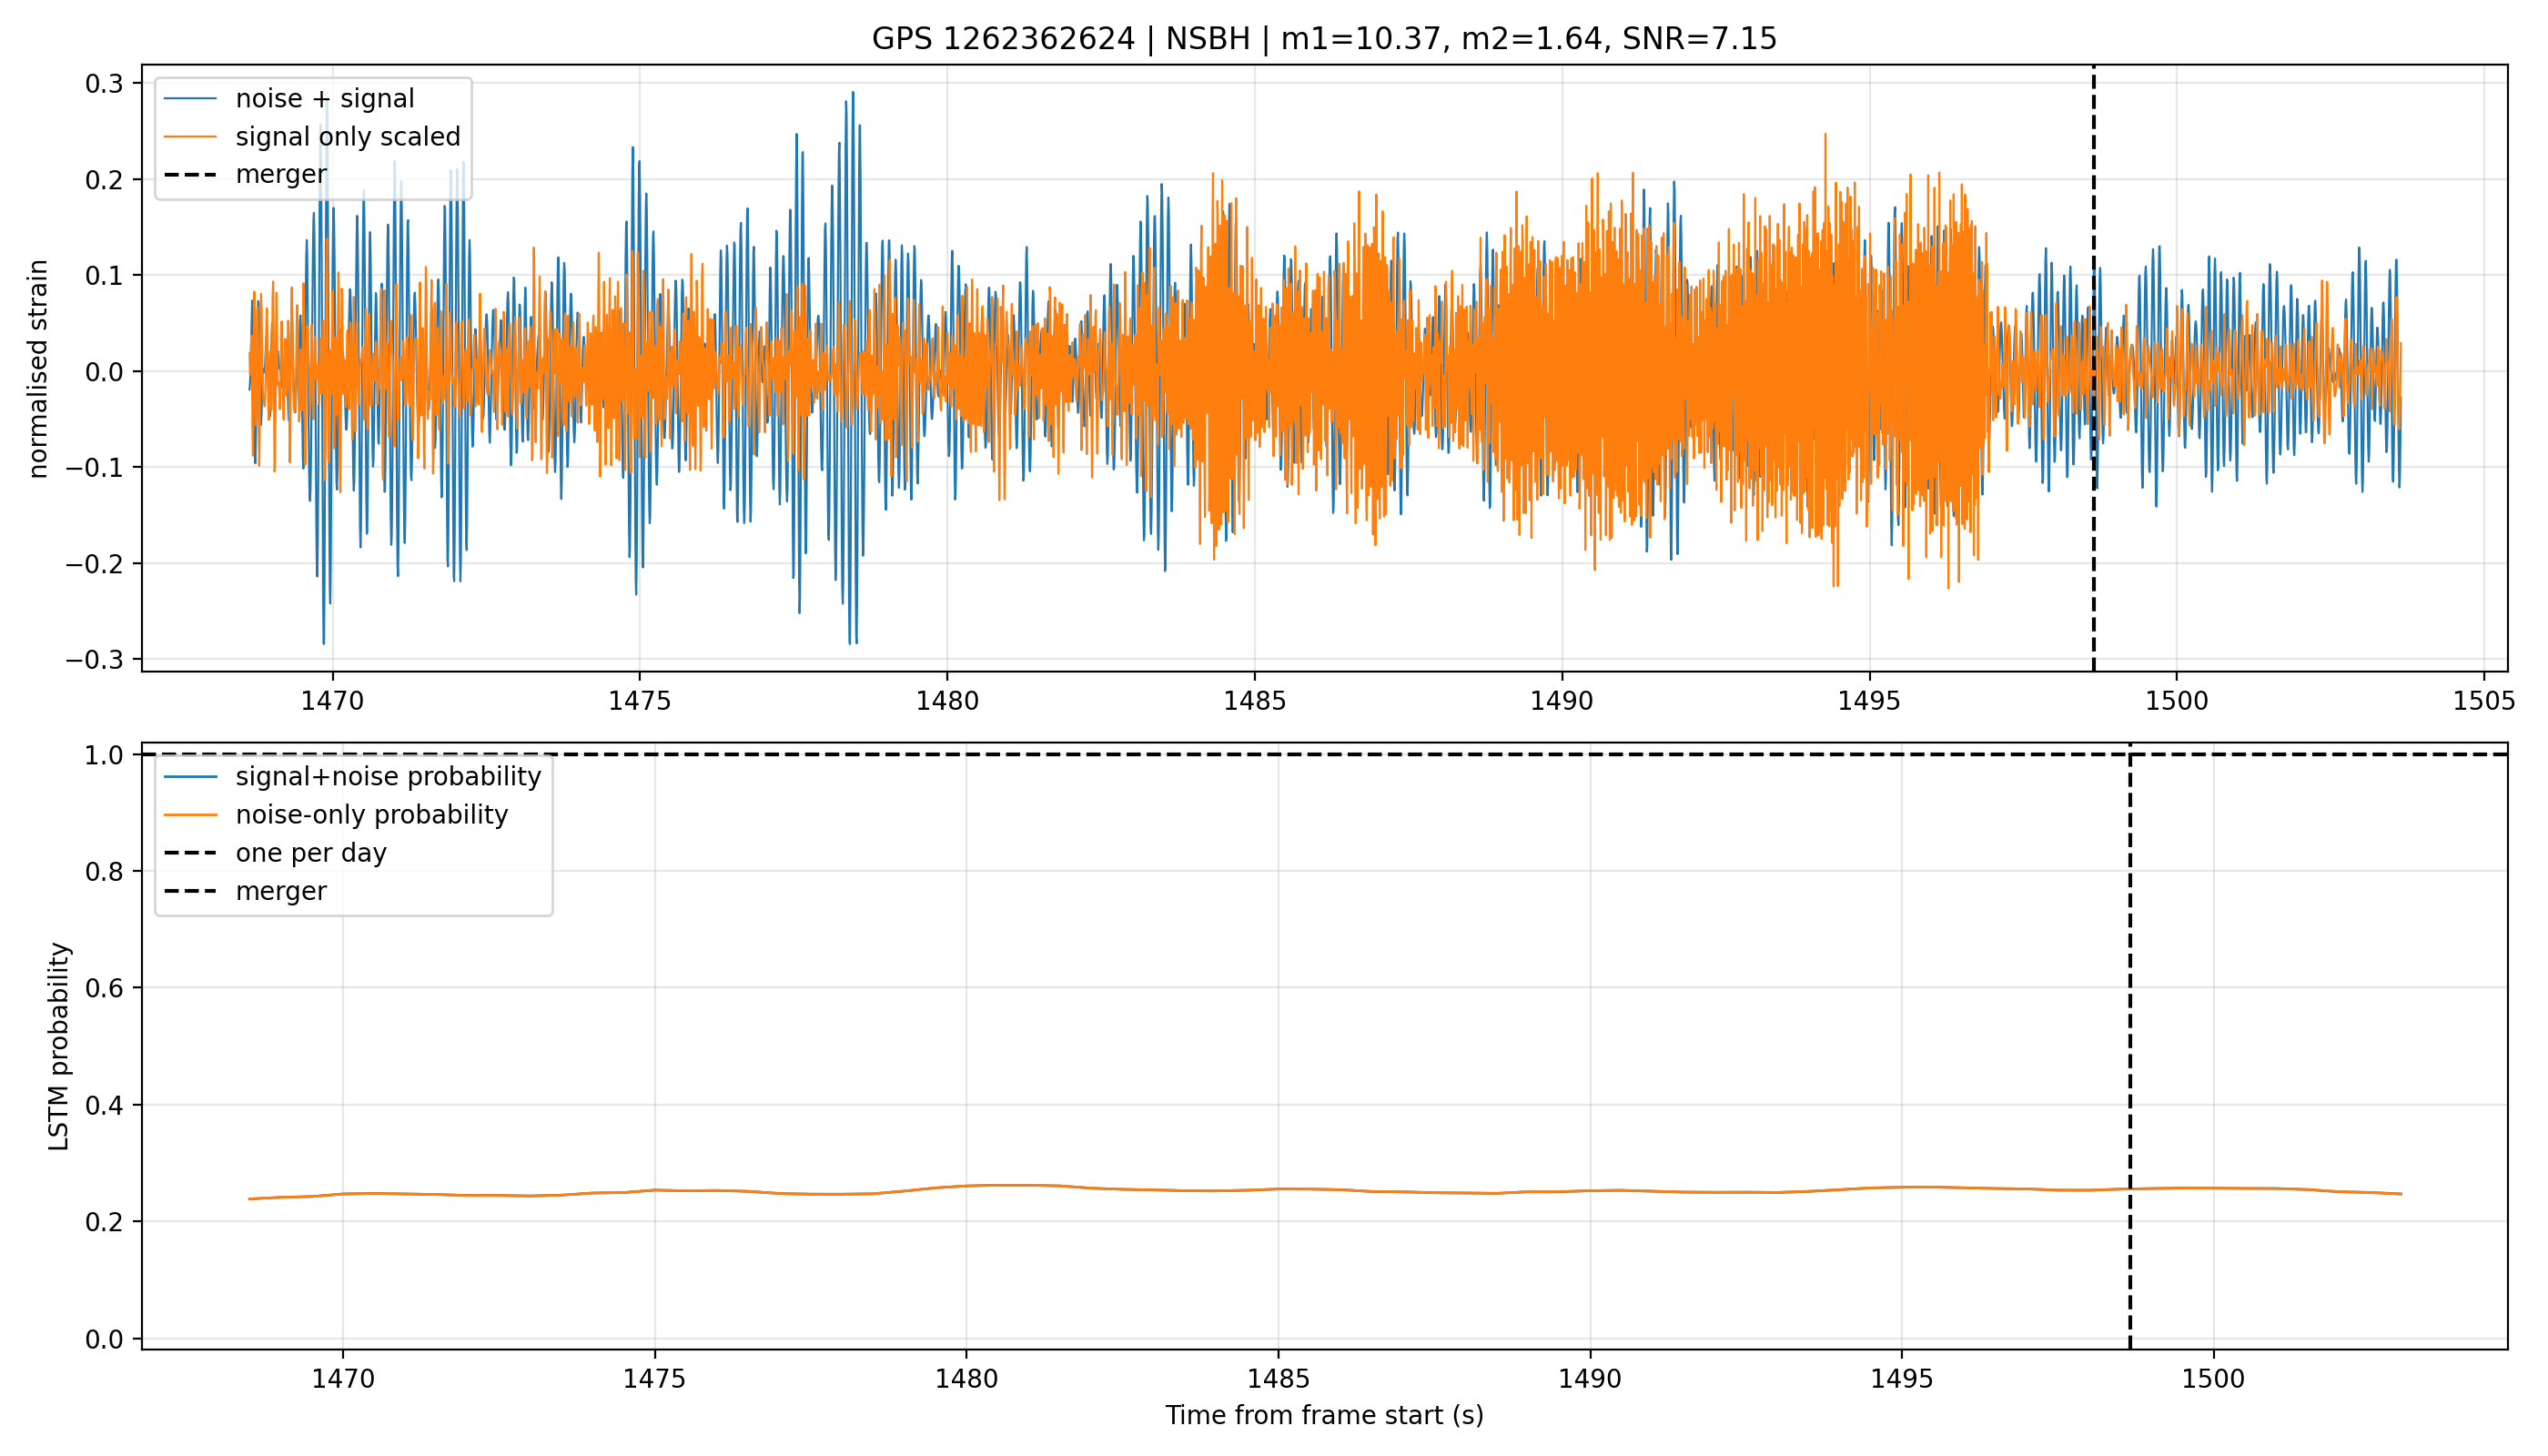Click the orange swatch for 'signal only scaled'

(190, 136)
